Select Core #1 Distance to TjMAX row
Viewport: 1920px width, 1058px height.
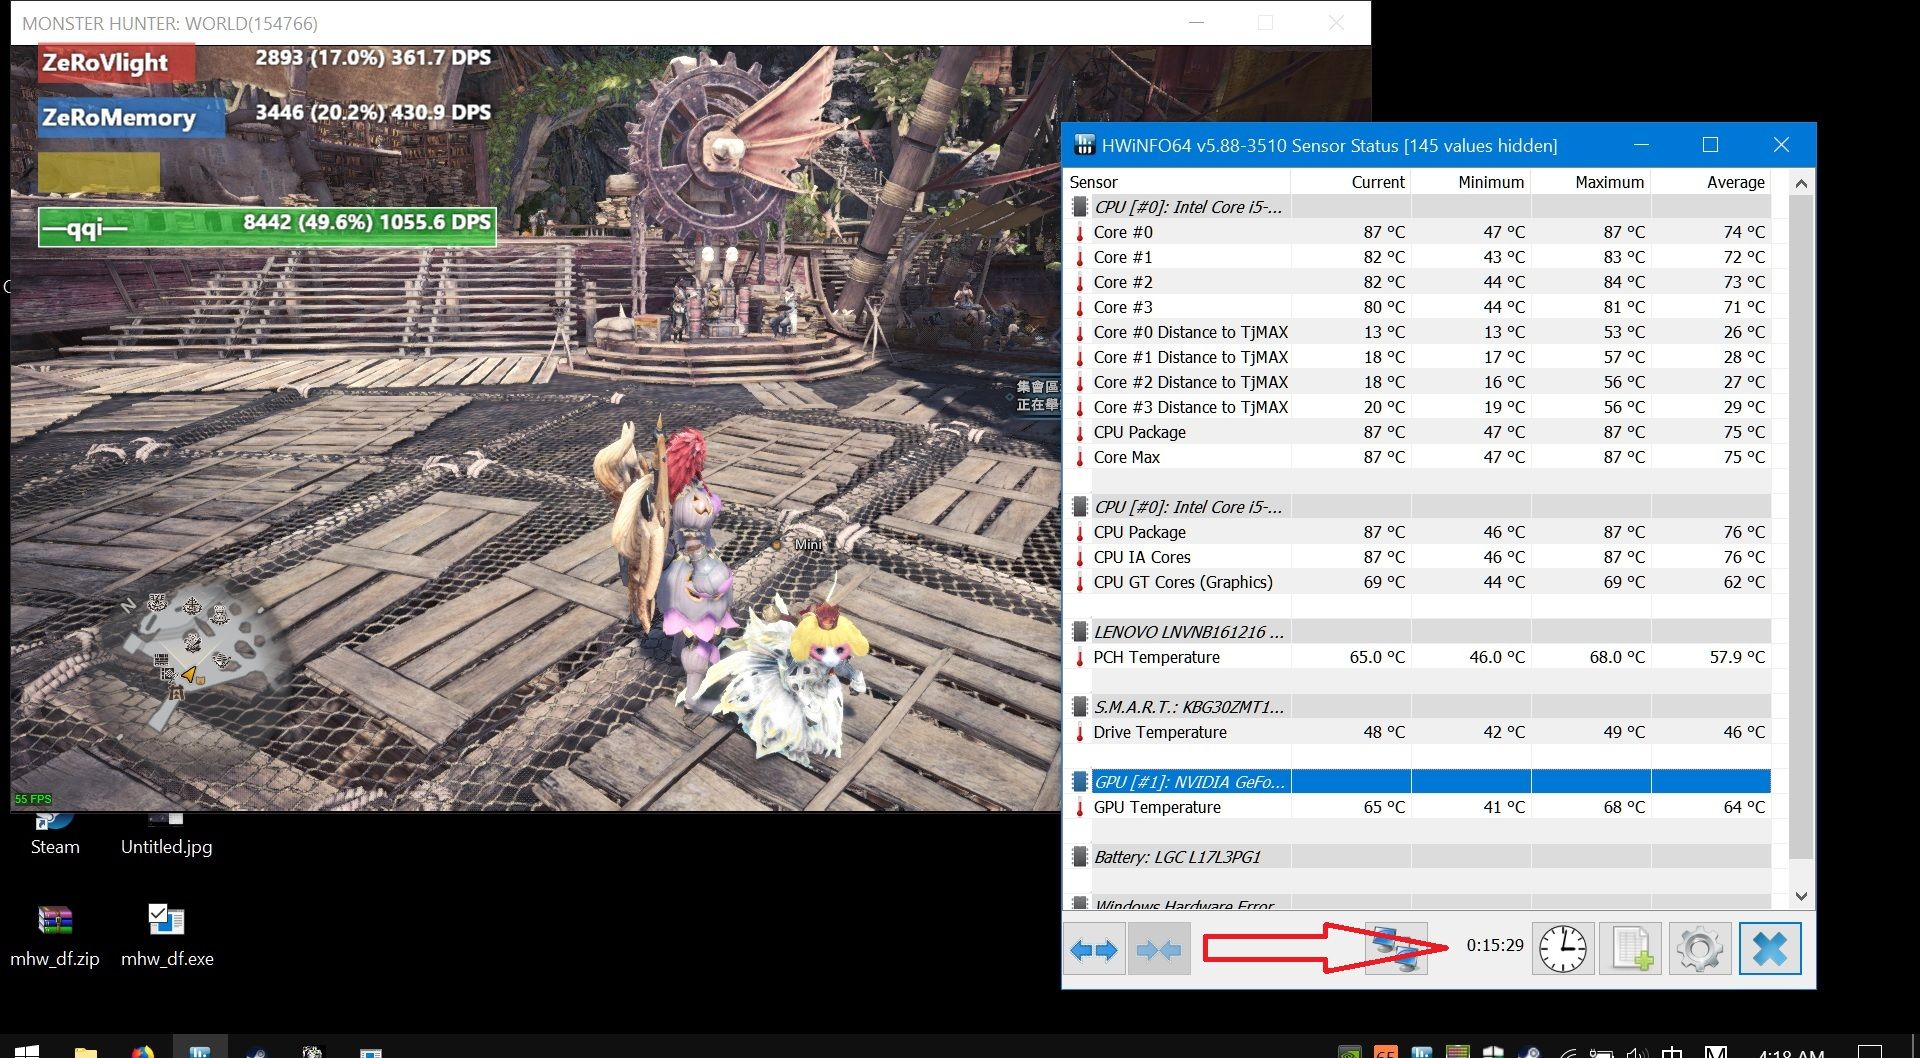(1418, 357)
